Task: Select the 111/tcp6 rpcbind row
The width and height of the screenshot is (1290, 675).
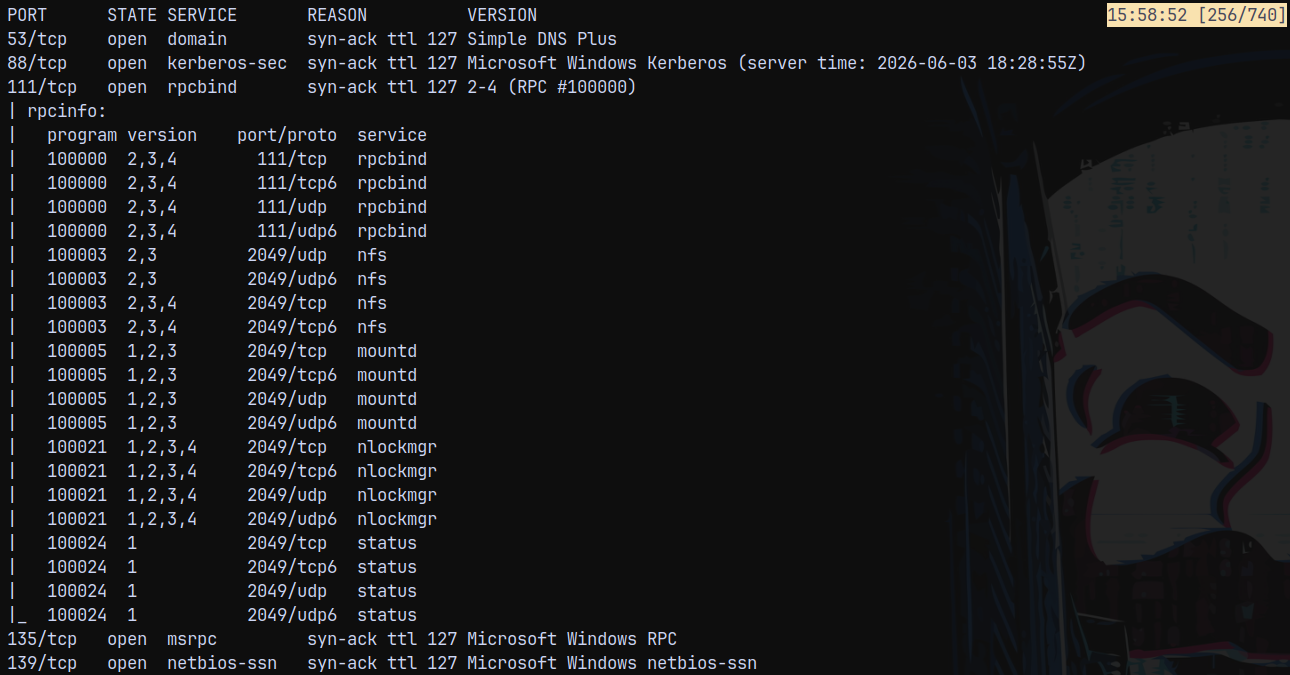Action: pyautogui.click(x=237, y=183)
